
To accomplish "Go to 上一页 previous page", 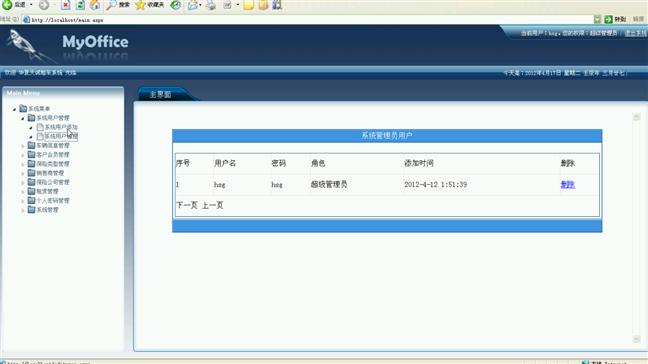I will pyautogui.click(x=212, y=205).
